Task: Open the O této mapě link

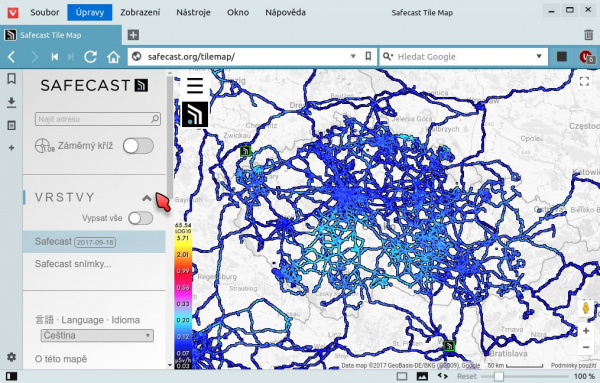Action: (61, 359)
